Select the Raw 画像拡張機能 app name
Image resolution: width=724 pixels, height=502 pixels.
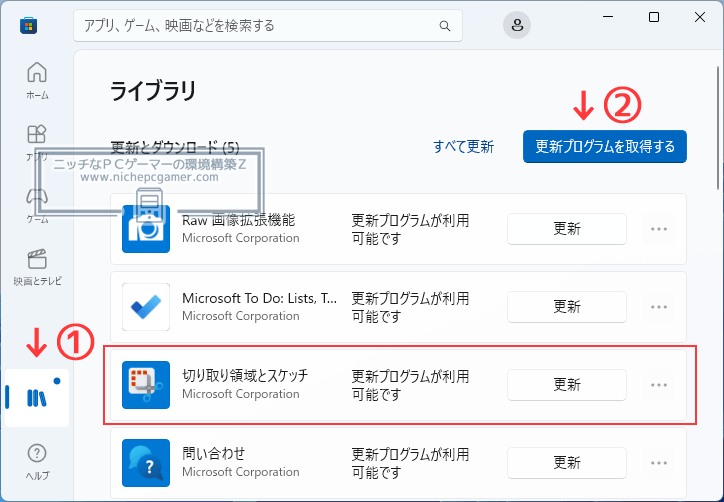point(238,220)
